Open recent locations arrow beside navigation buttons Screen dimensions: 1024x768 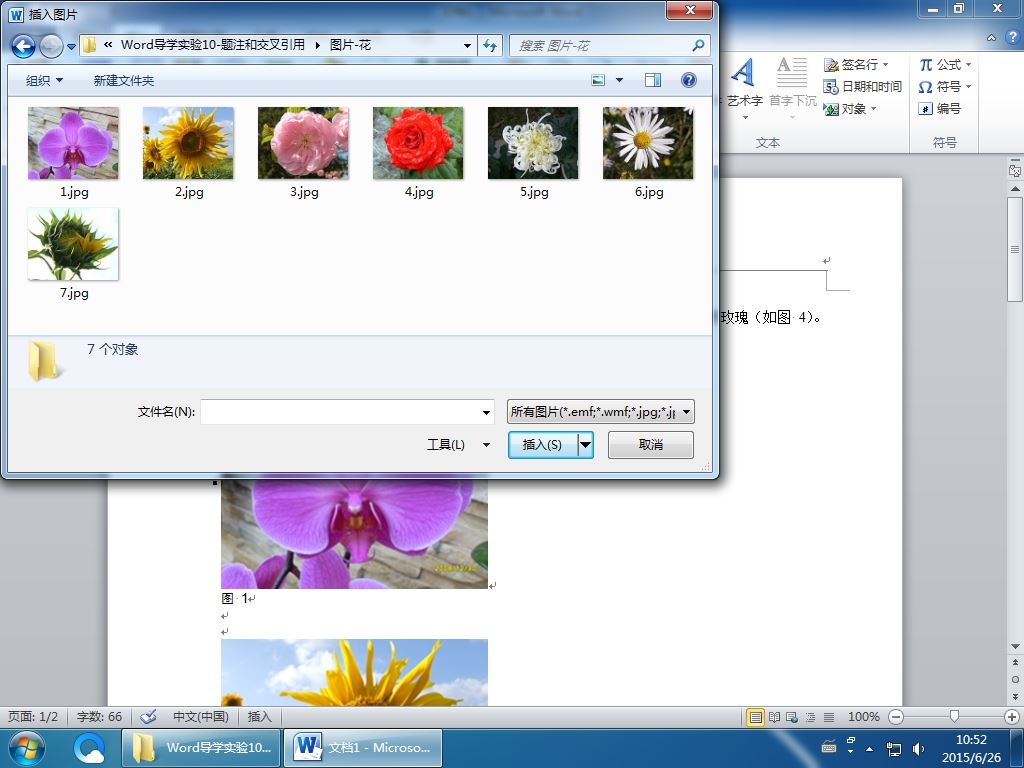point(71,46)
